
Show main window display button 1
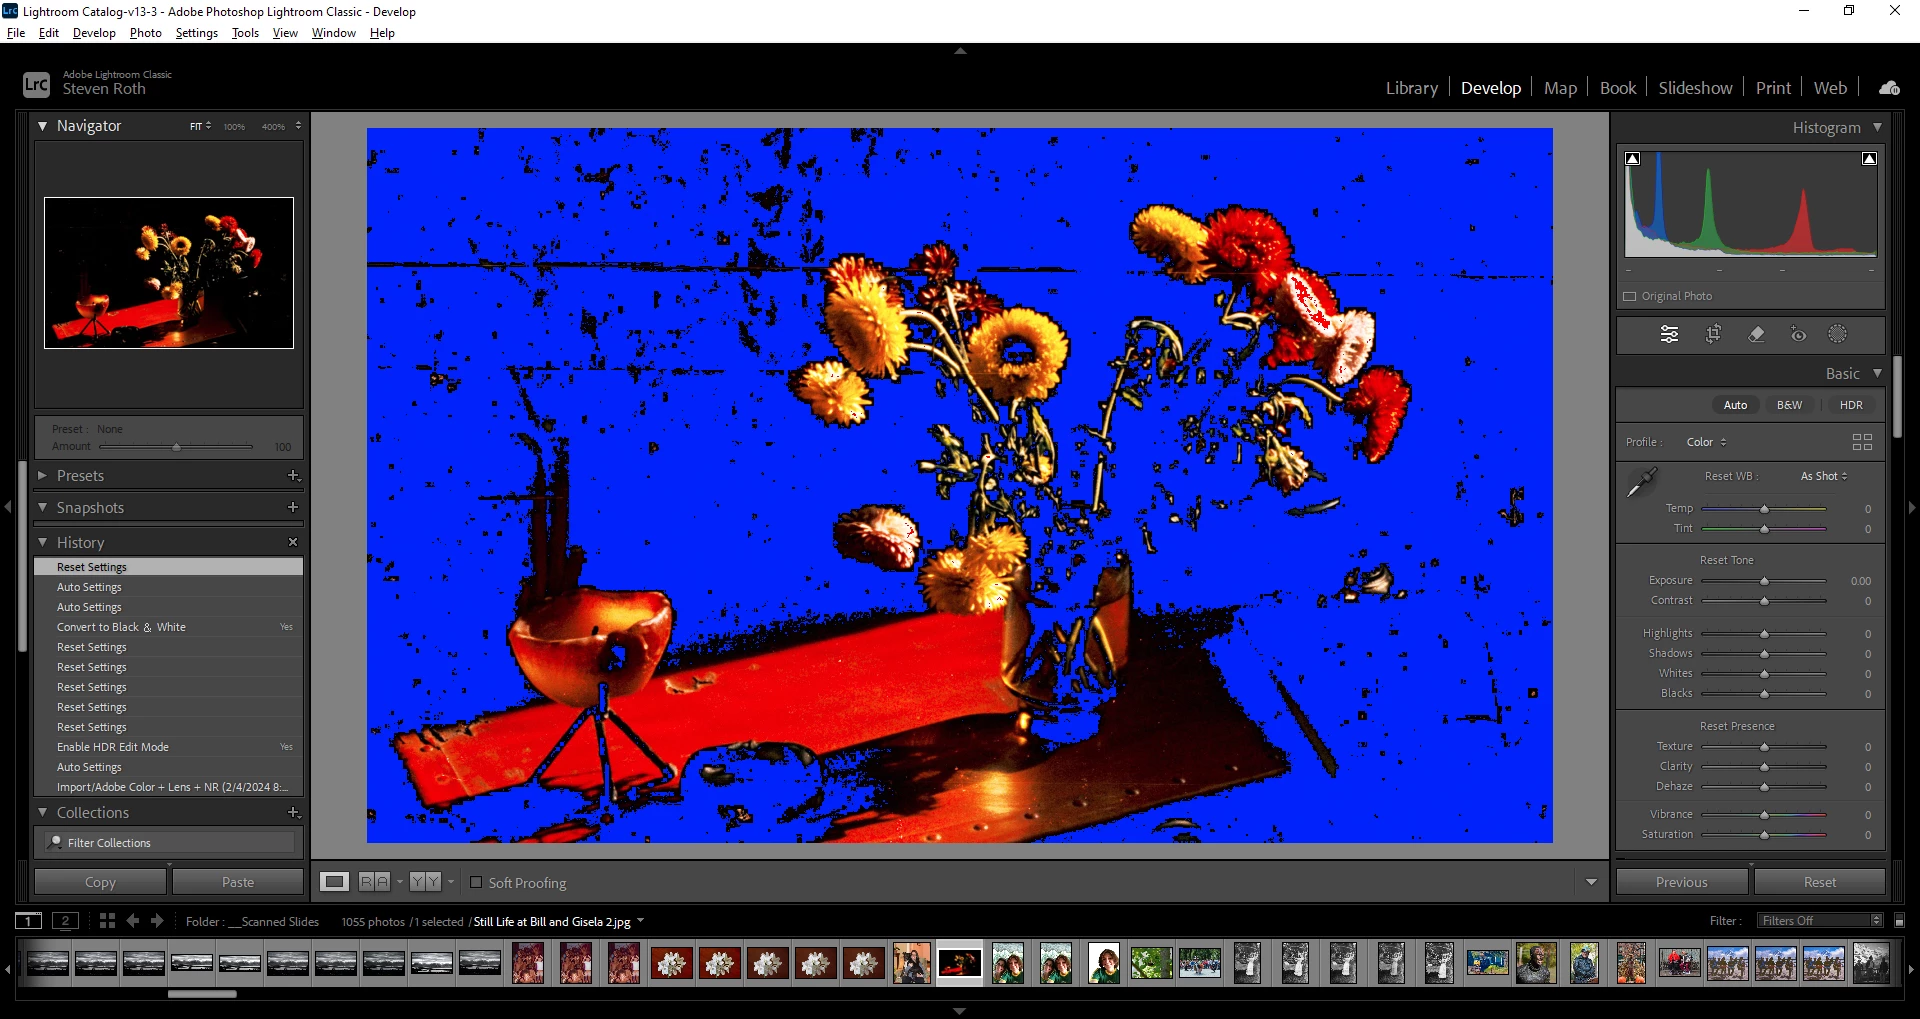coord(29,921)
